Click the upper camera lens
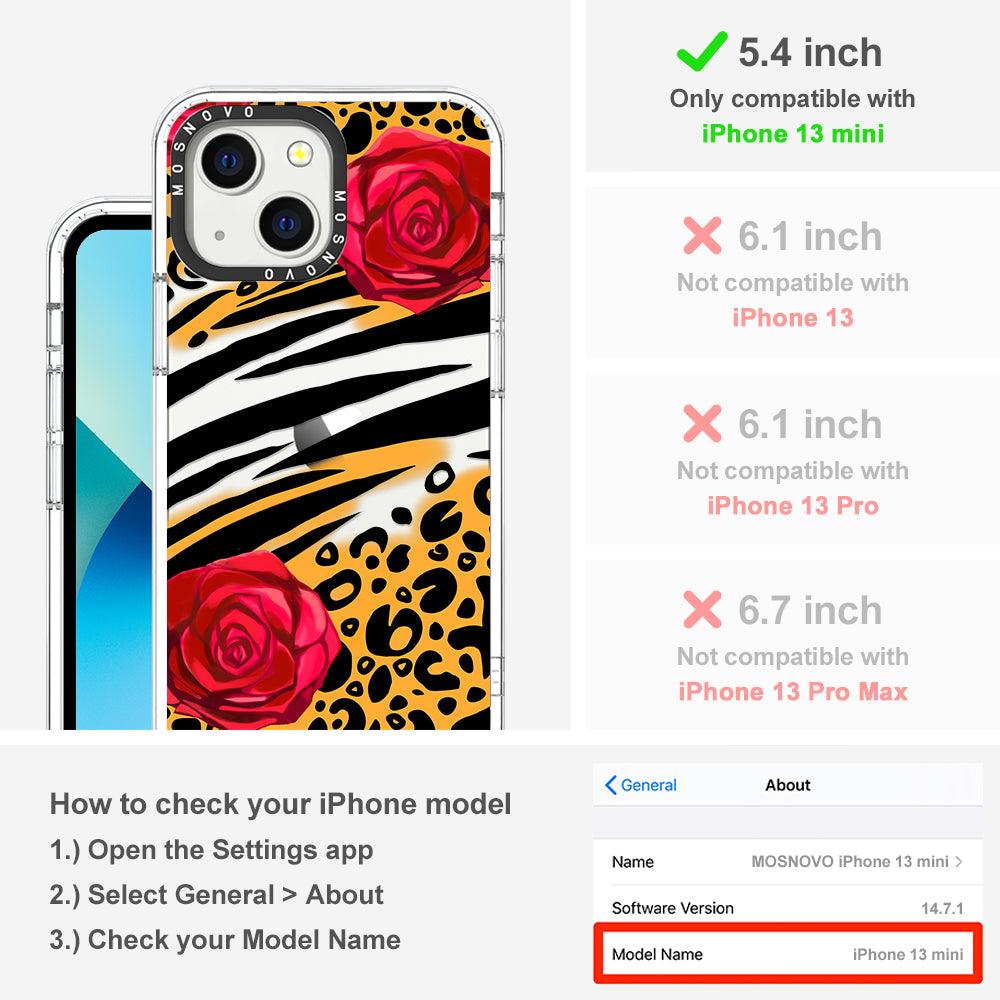The image size is (1000, 1000). (x=228, y=160)
